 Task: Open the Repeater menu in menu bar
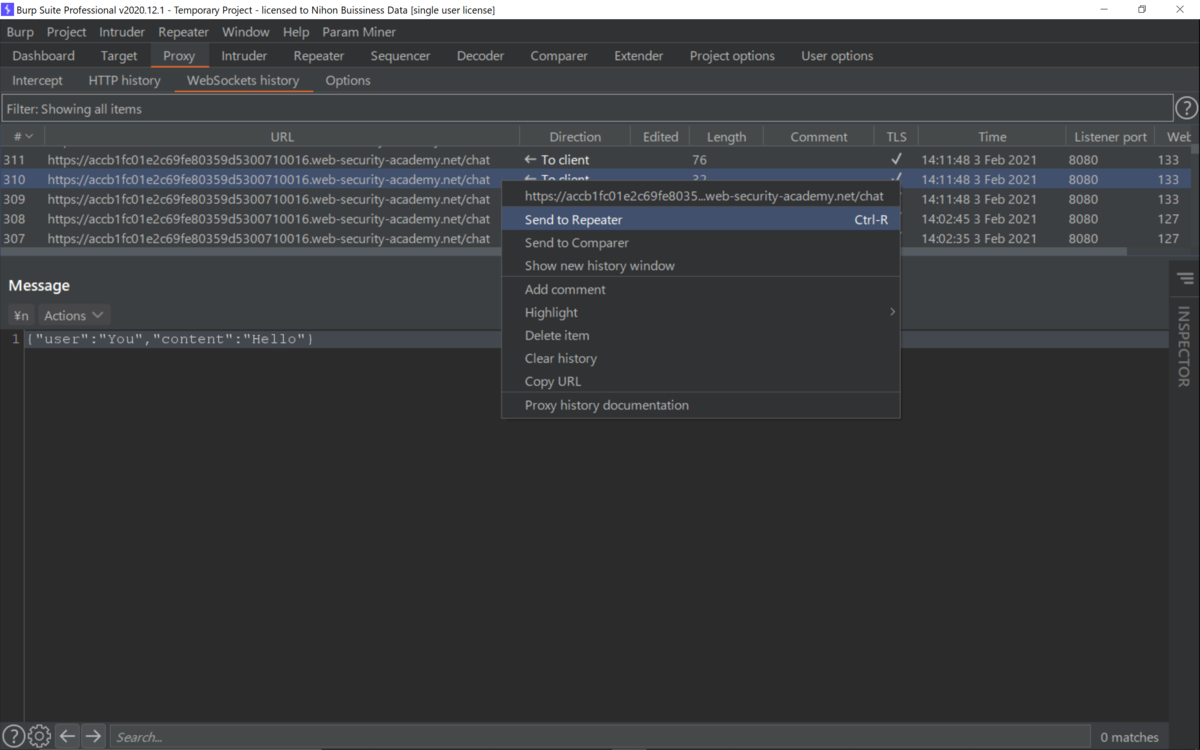[x=183, y=32]
